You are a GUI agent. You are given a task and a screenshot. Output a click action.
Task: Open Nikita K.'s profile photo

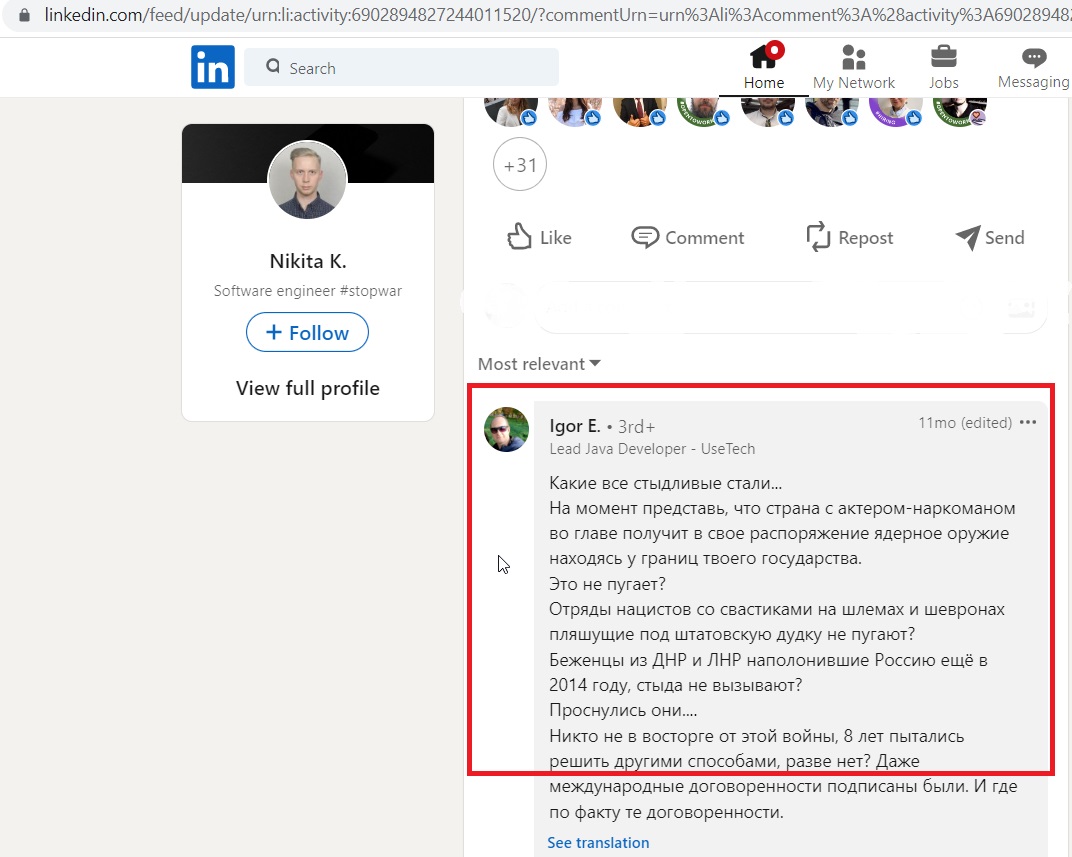(x=308, y=180)
